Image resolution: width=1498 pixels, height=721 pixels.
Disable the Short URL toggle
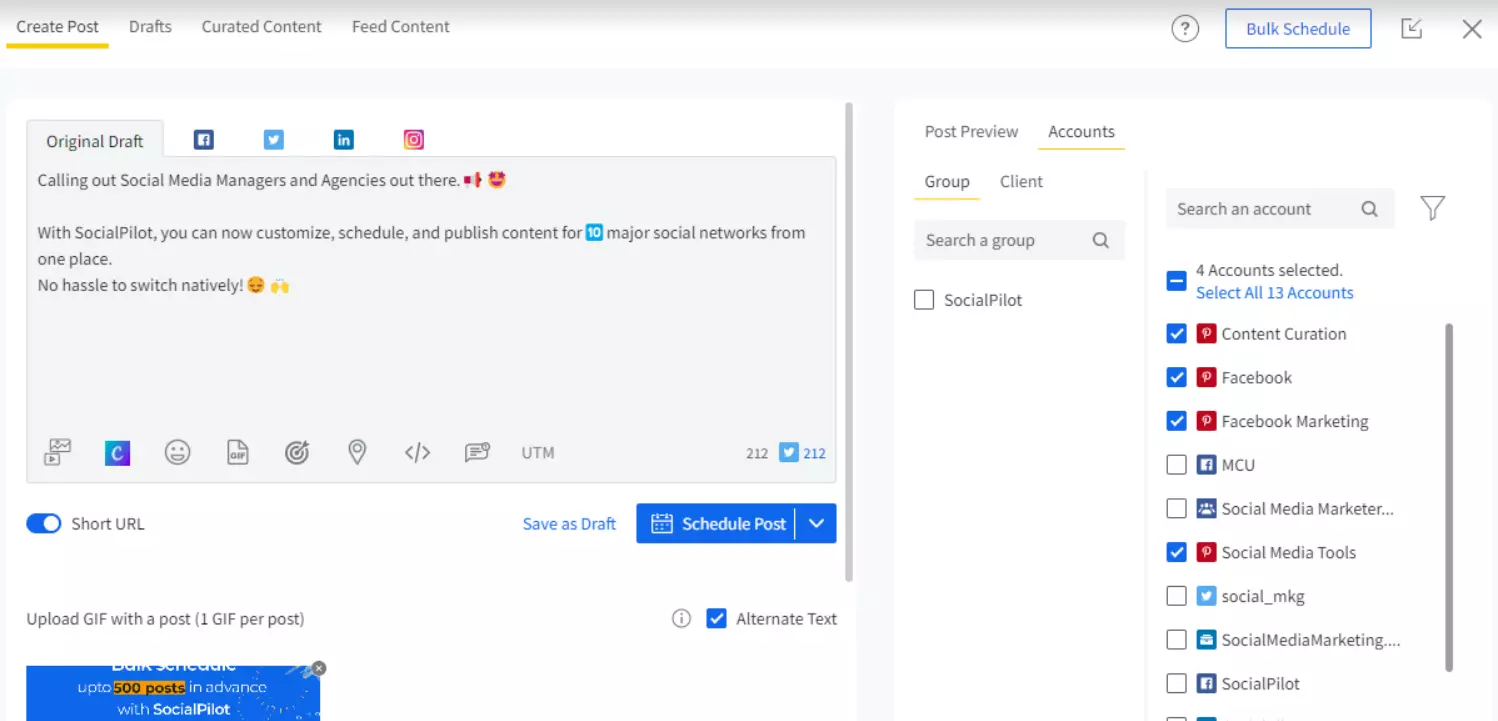[x=44, y=523]
